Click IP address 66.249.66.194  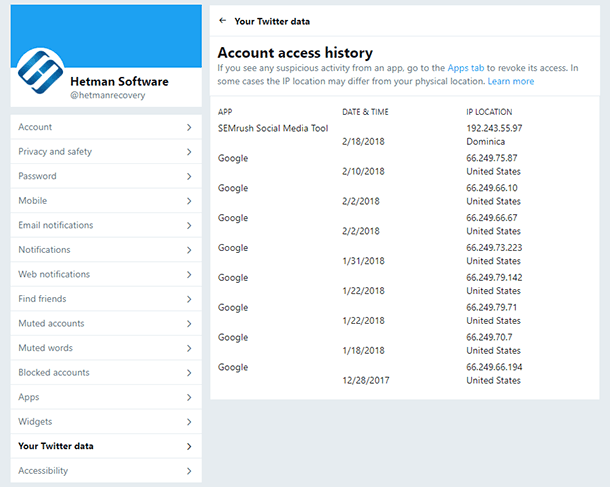point(494,367)
